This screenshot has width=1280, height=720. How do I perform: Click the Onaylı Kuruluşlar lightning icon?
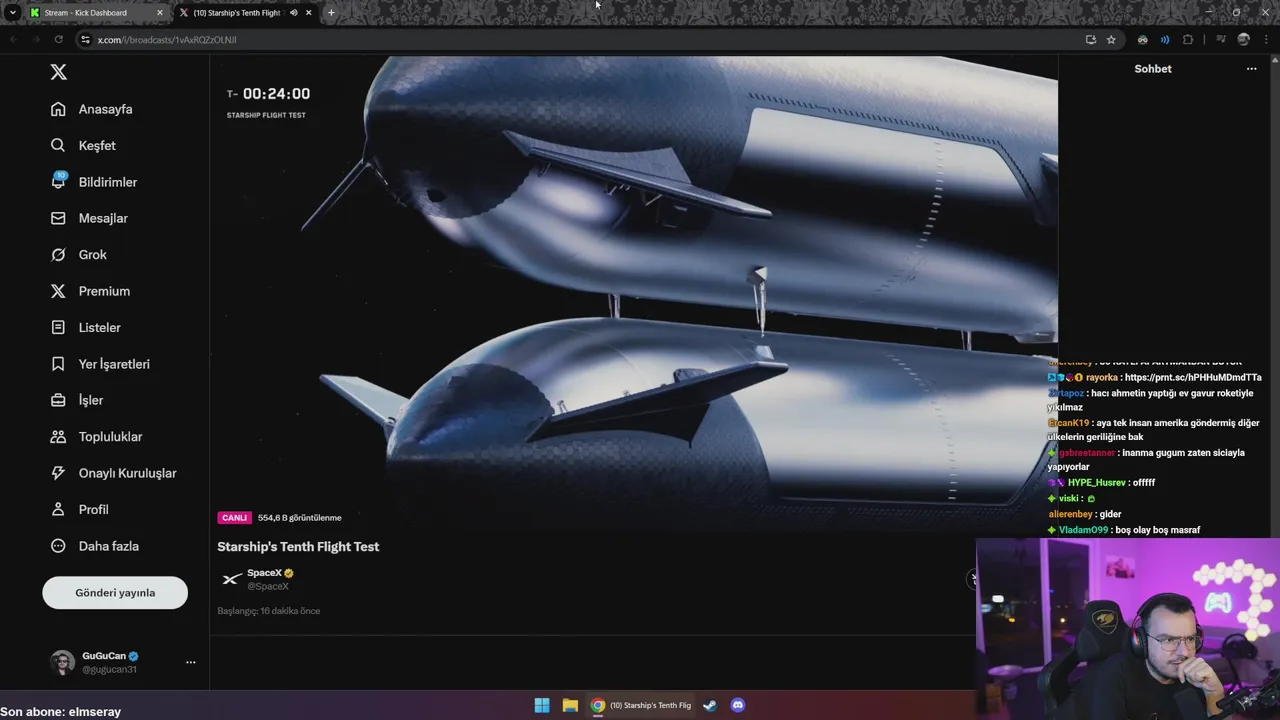click(x=58, y=473)
